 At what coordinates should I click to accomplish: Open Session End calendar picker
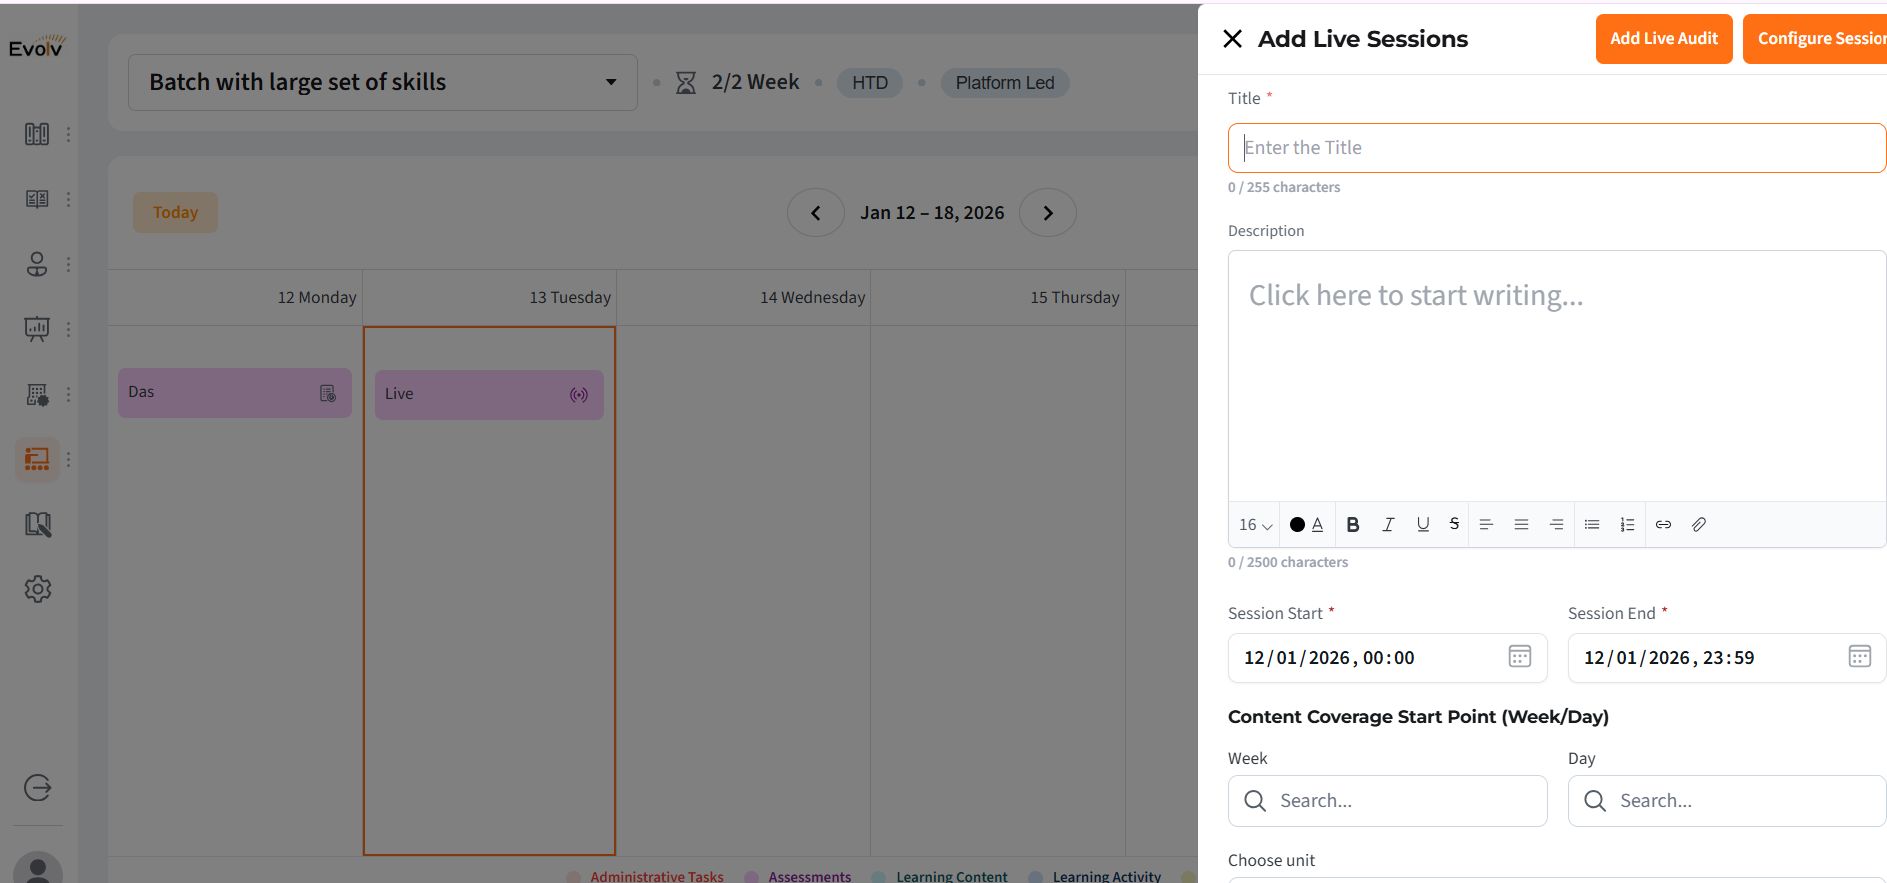click(1859, 657)
